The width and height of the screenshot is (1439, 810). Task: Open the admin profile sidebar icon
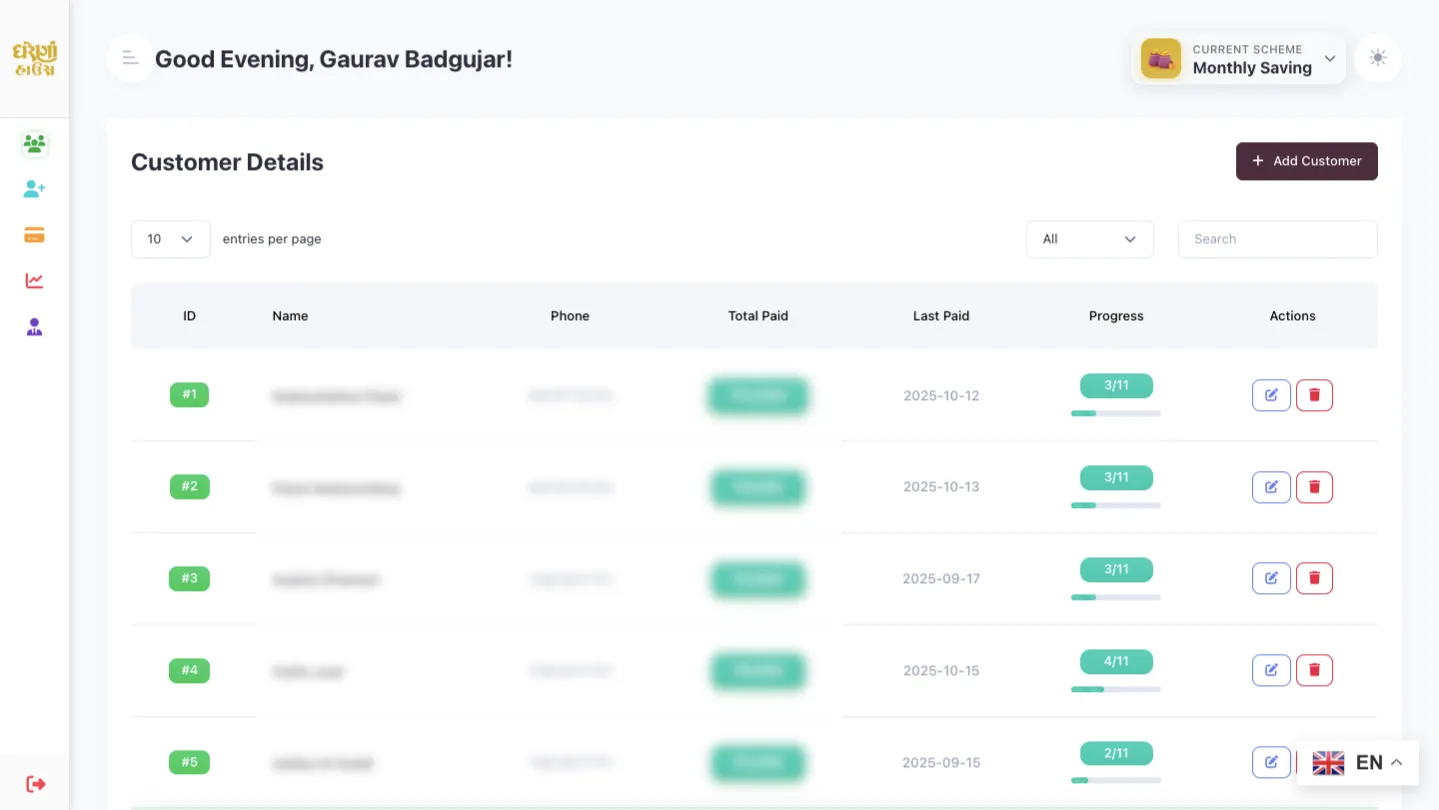(34, 327)
